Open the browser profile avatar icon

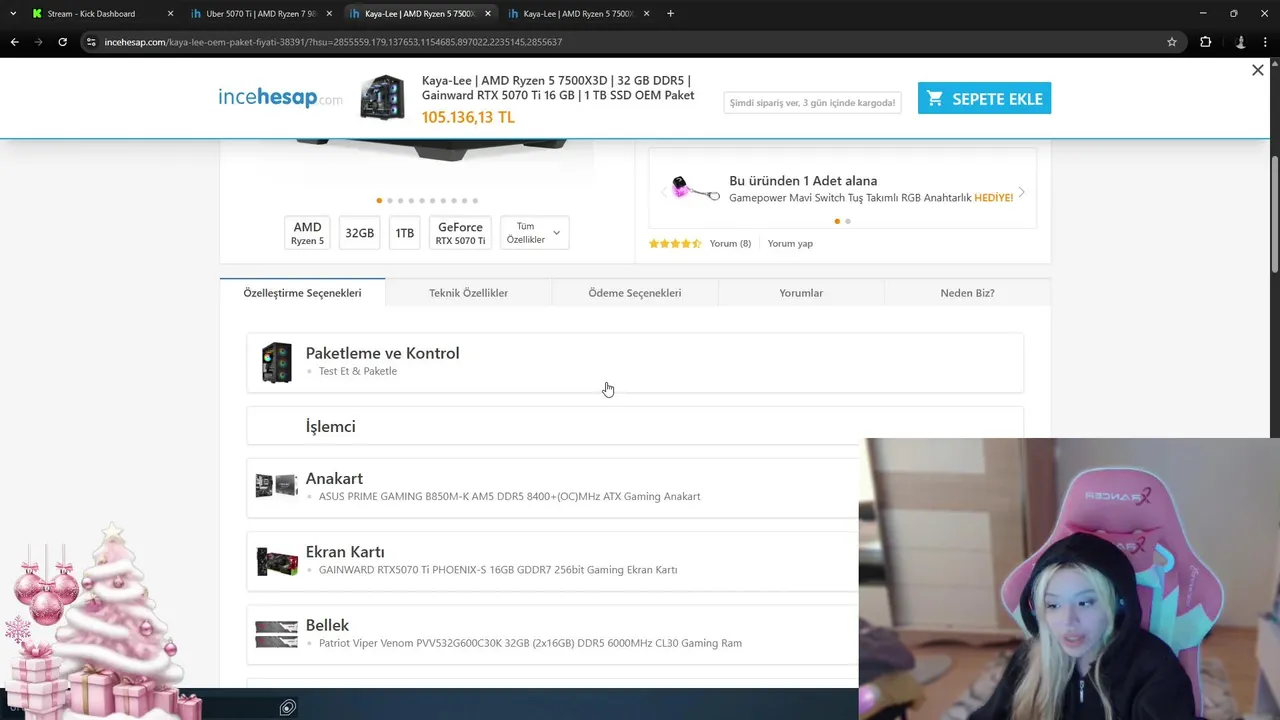click(x=1241, y=42)
